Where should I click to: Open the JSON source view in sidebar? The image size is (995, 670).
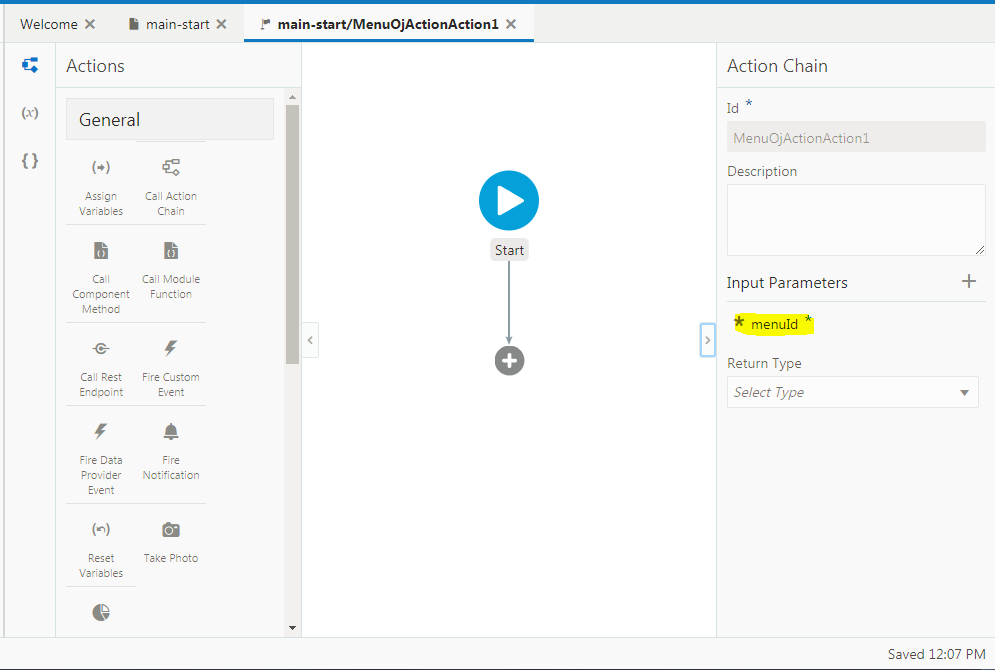[x=29, y=160]
